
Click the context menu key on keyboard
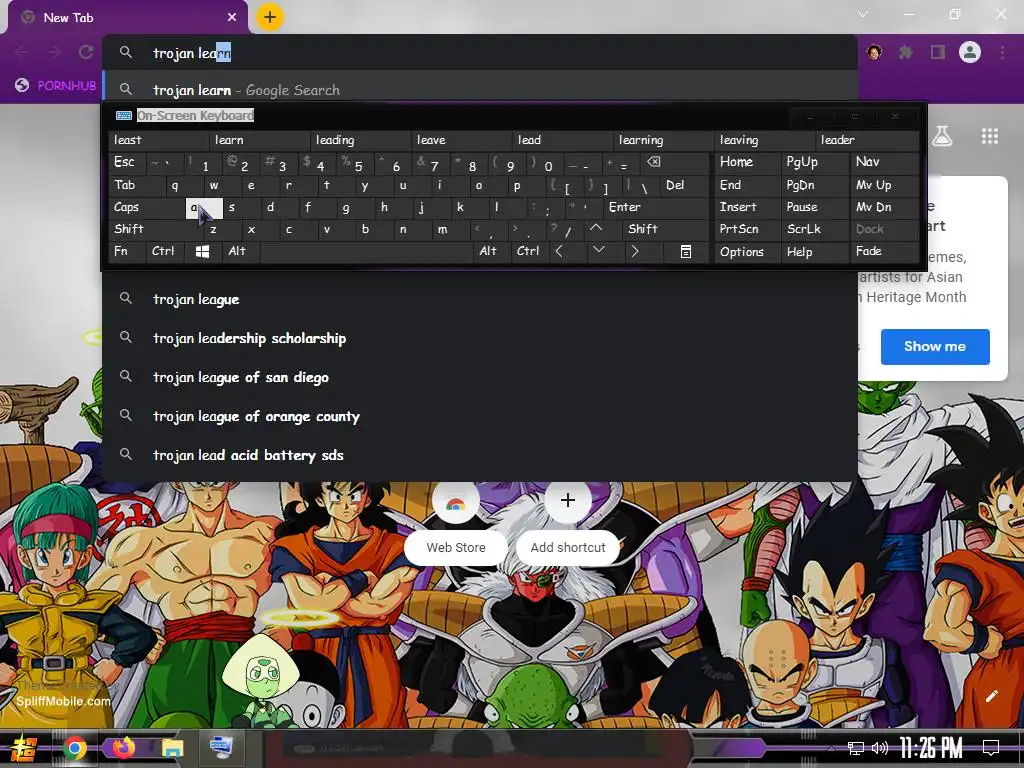click(x=686, y=251)
